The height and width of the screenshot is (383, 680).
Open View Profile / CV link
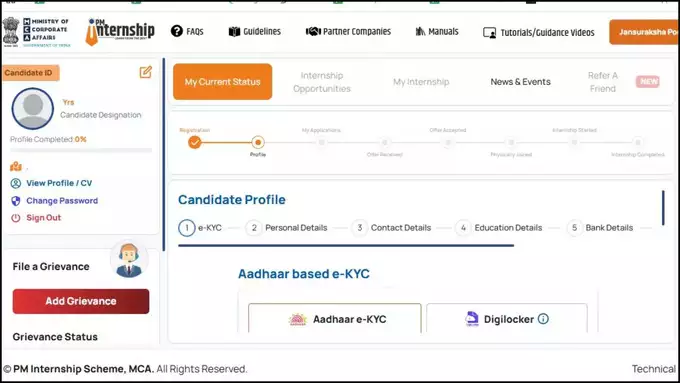[59, 183]
